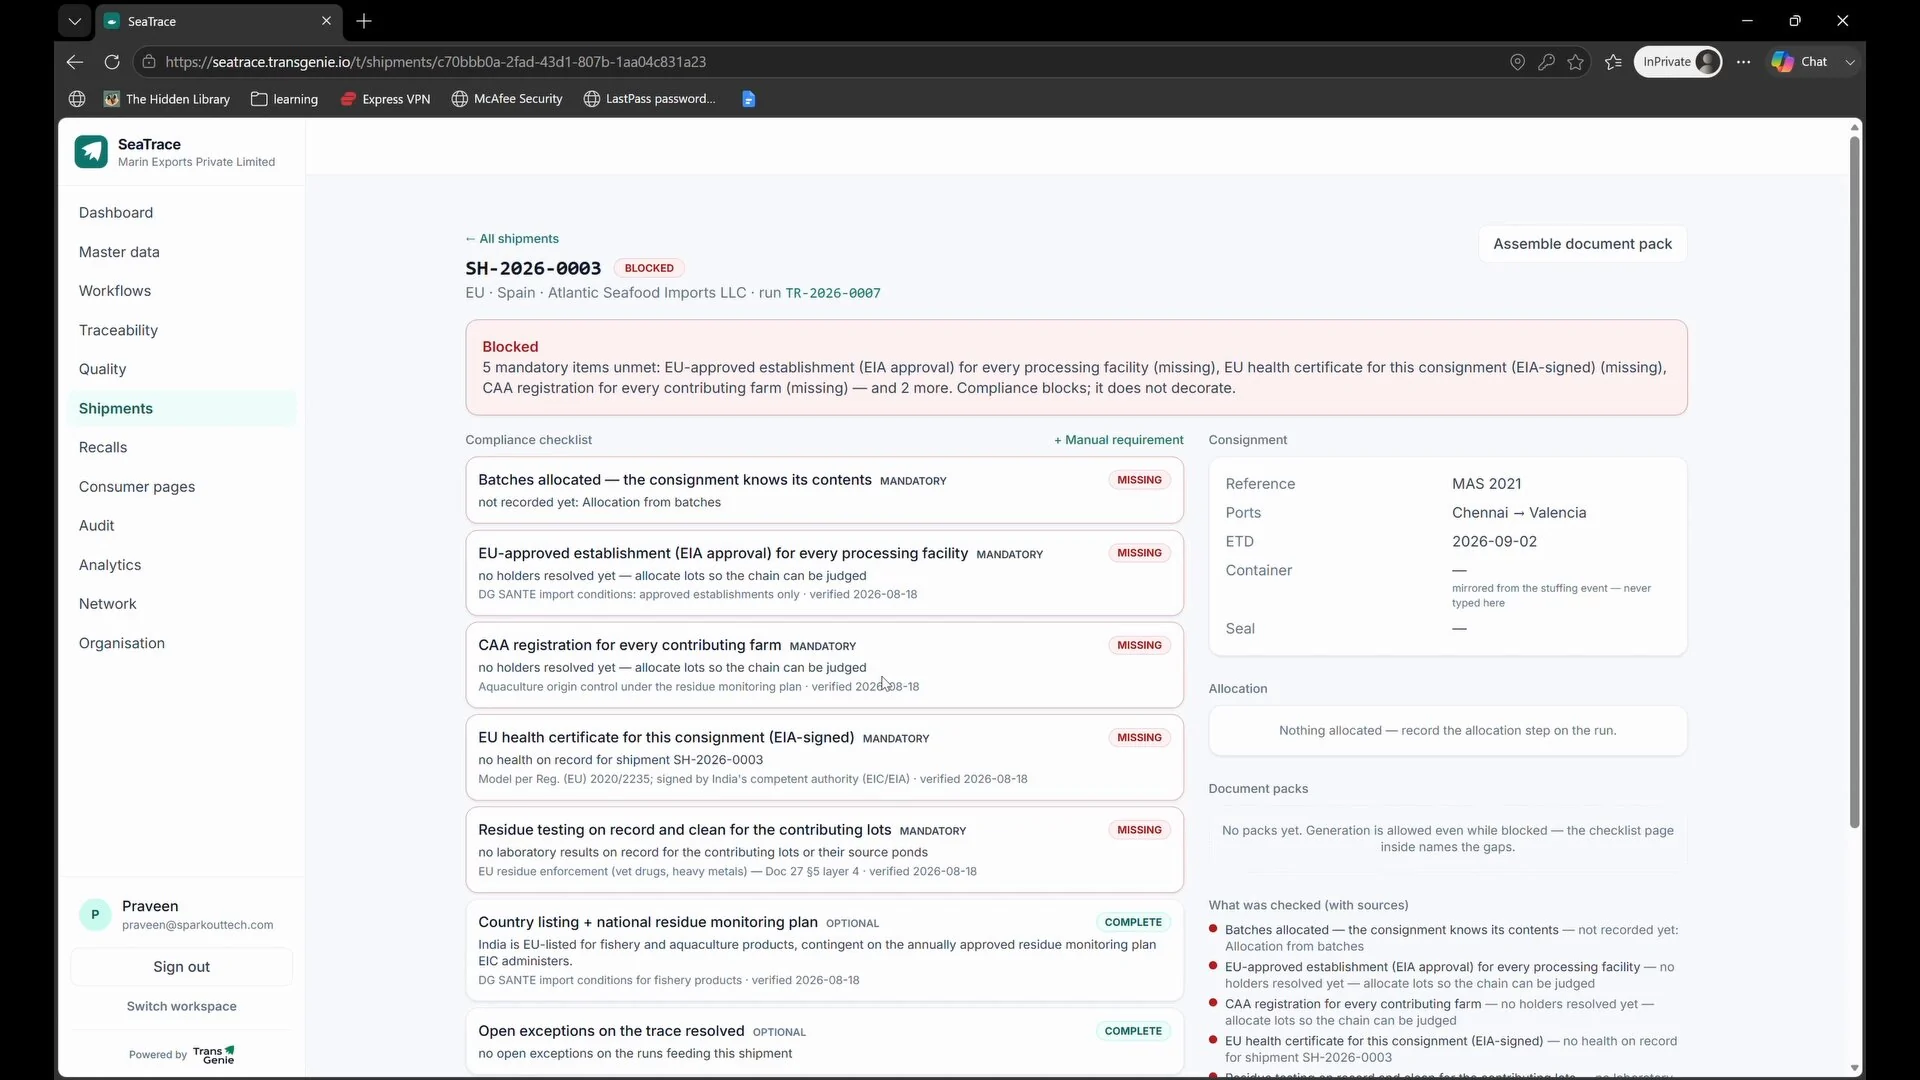1920x1080 pixels.
Task: Open browser settings and more menu
Action: (1744, 62)
